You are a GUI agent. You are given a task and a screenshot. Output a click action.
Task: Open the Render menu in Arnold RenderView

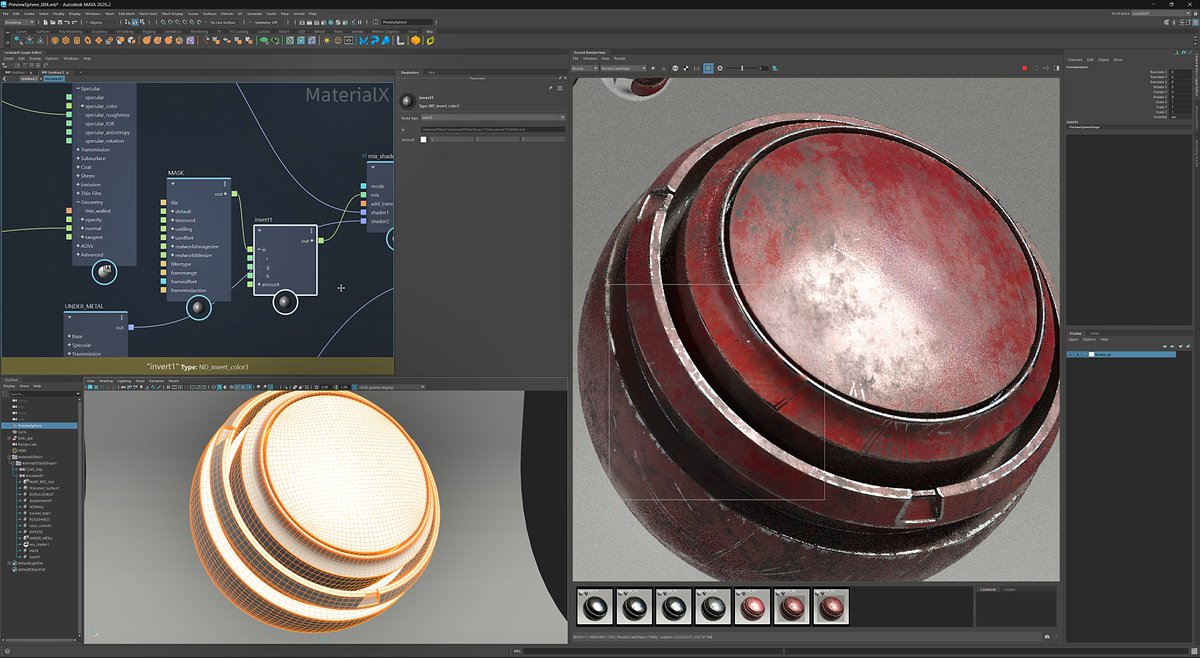[x=620, y=58]
